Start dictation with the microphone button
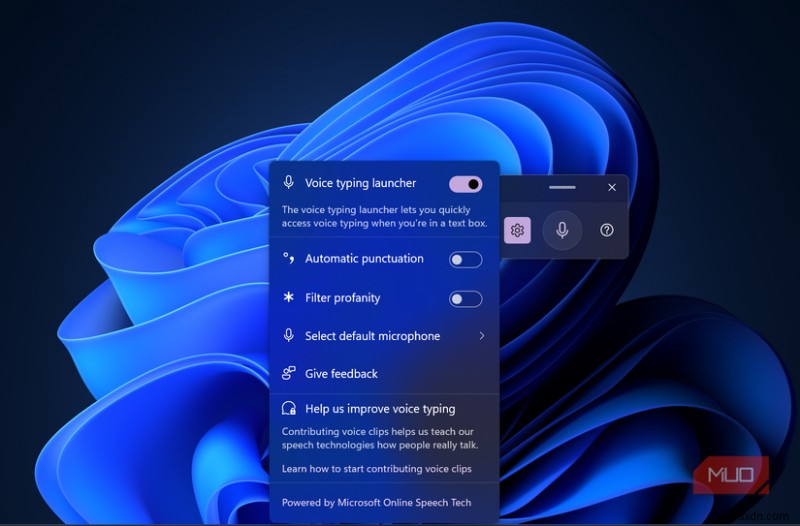800x526 pixels. (x=562, y=230)
